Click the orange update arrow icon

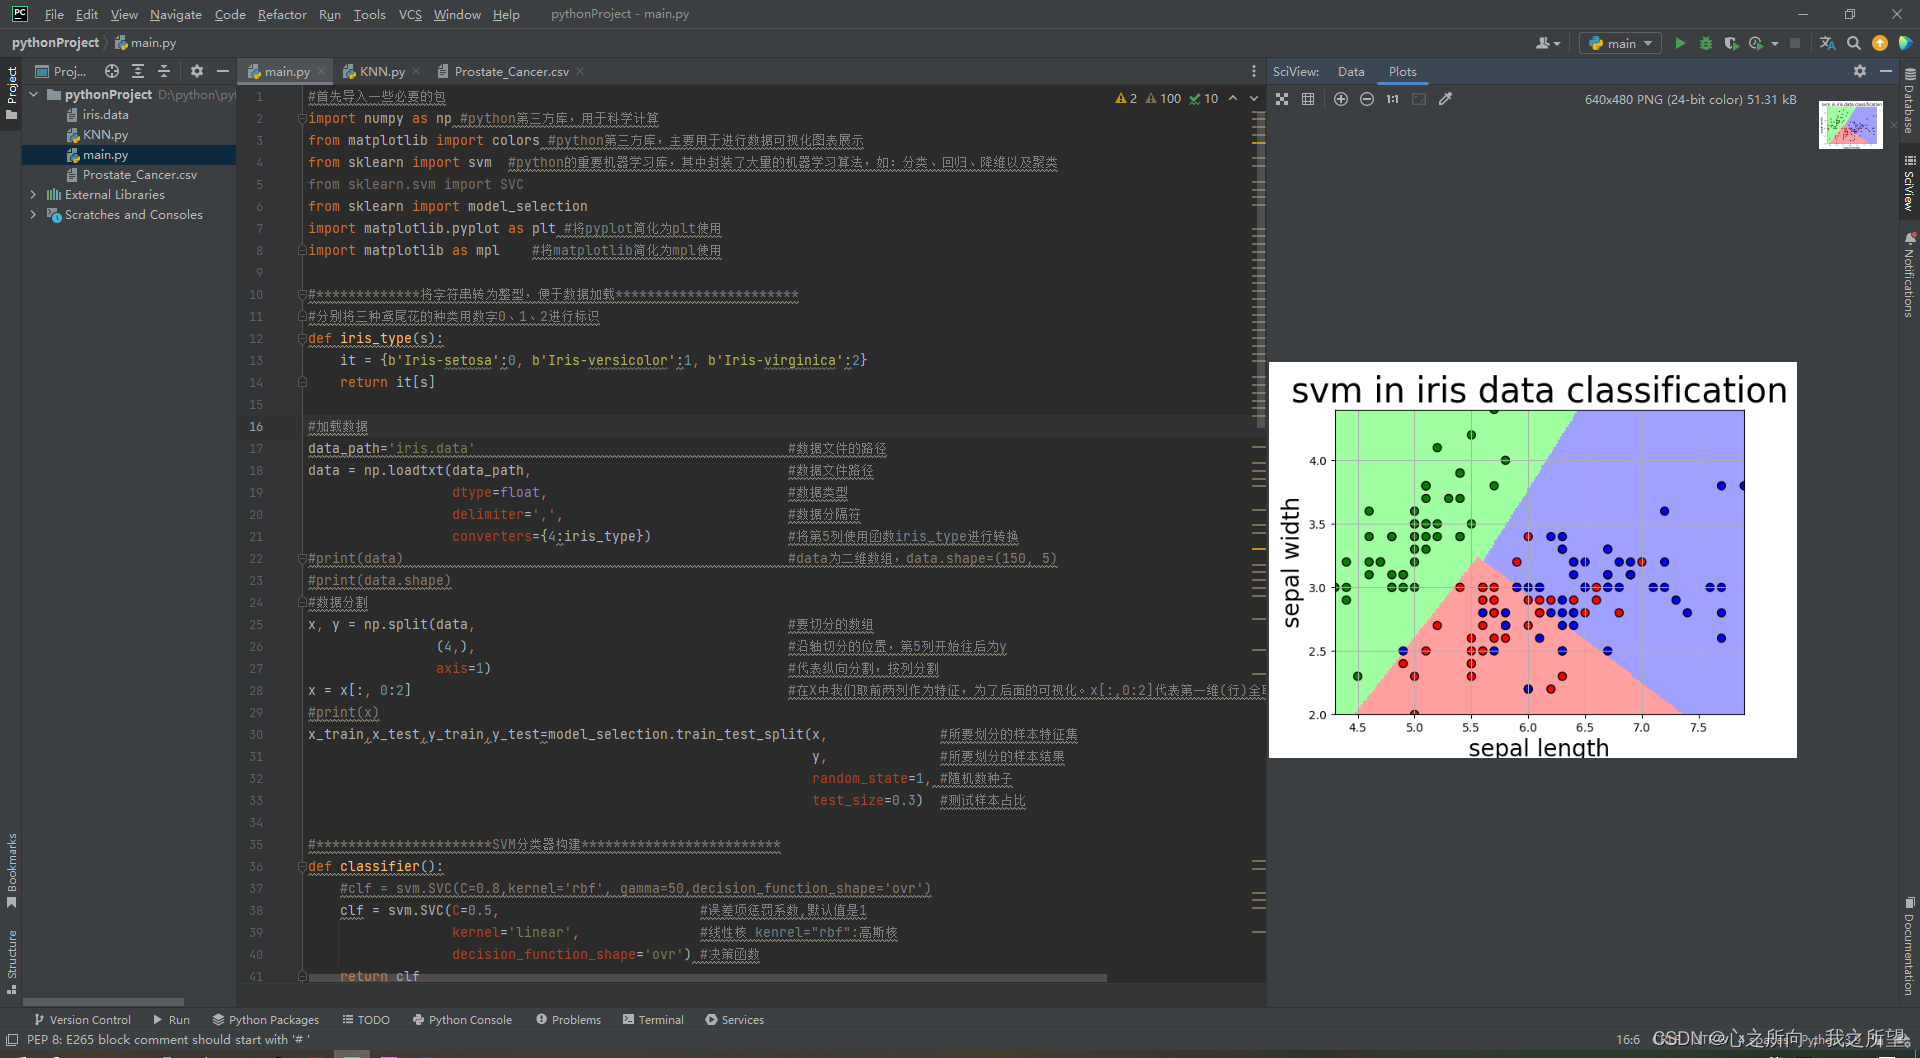(x=1880, y=43)
